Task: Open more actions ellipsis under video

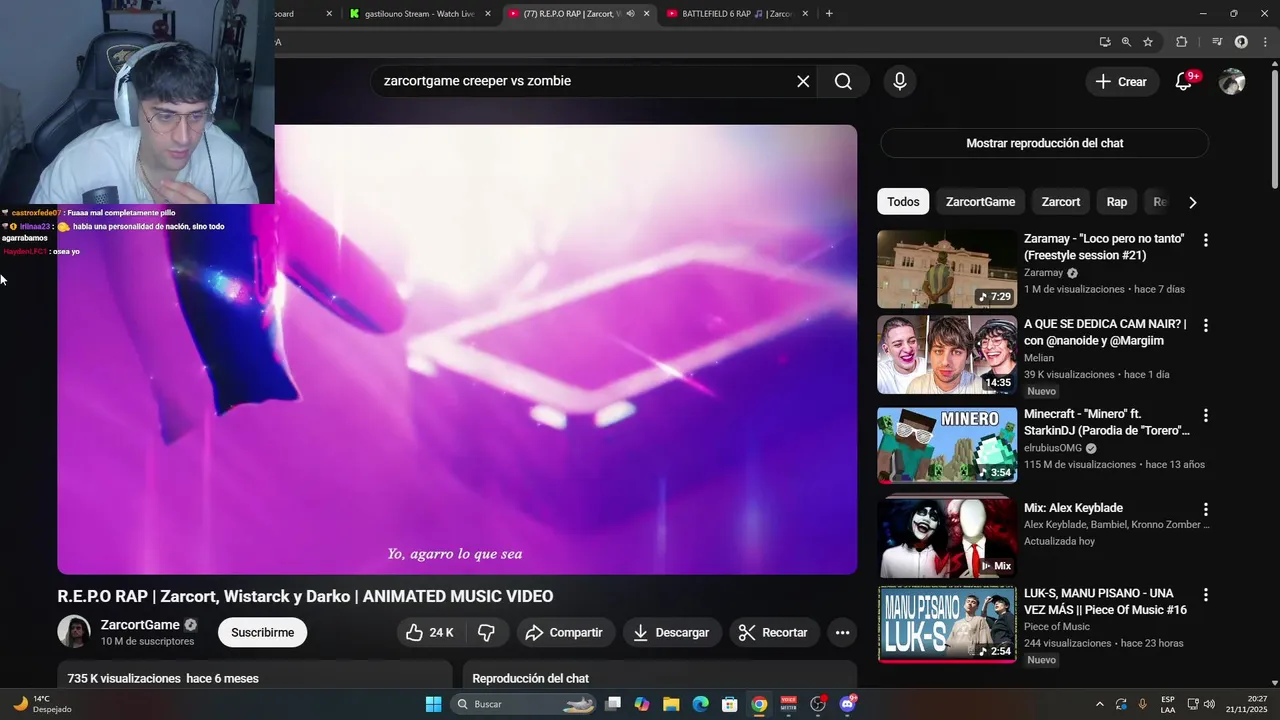Action: pos(842,632)
